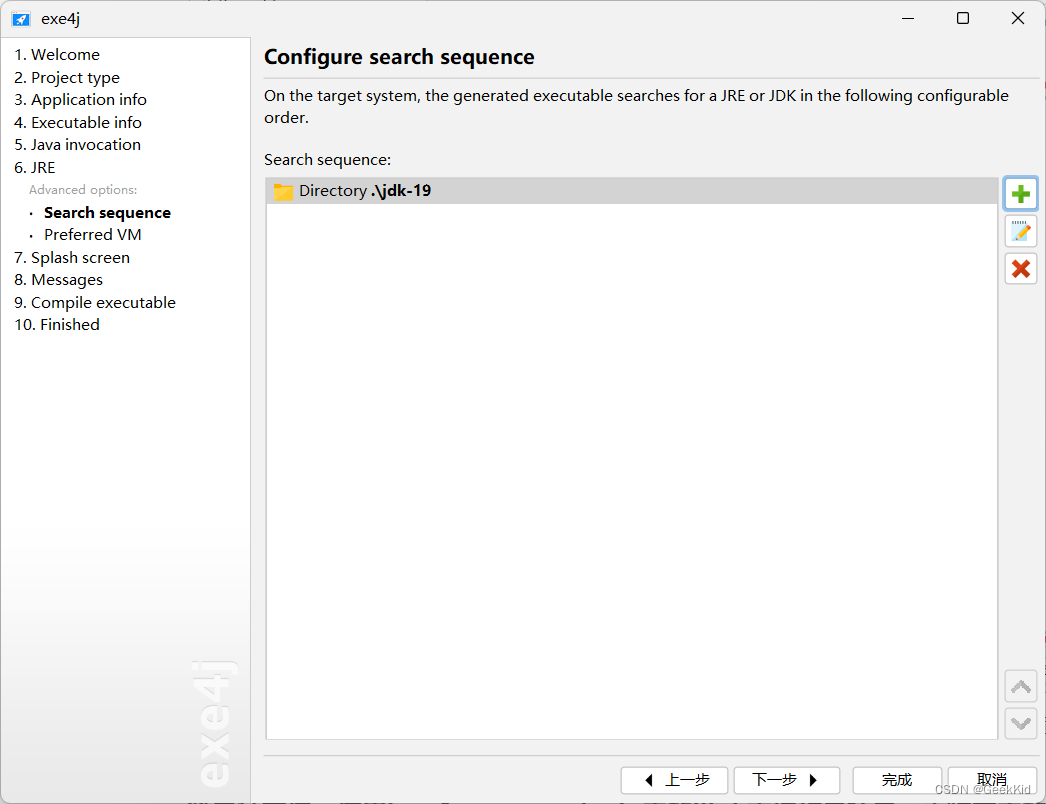Select the Directory .\jdk-19 entry
1046x804 pixels.
[x=632, y=191]
